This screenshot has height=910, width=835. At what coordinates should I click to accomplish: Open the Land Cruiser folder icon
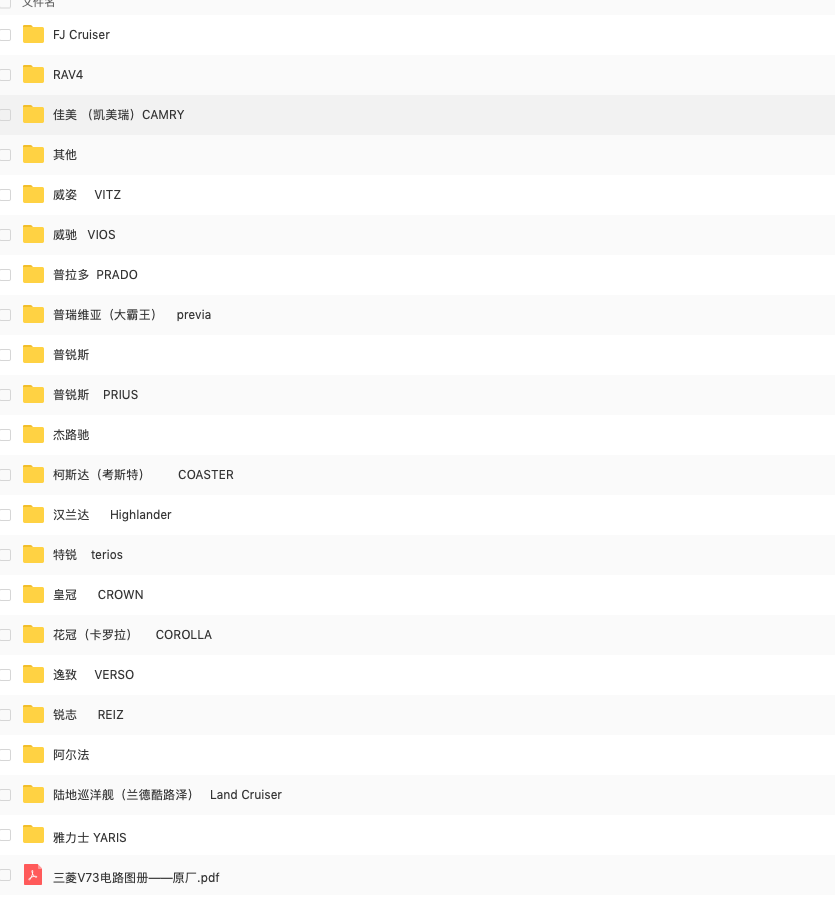coord(33,795)
